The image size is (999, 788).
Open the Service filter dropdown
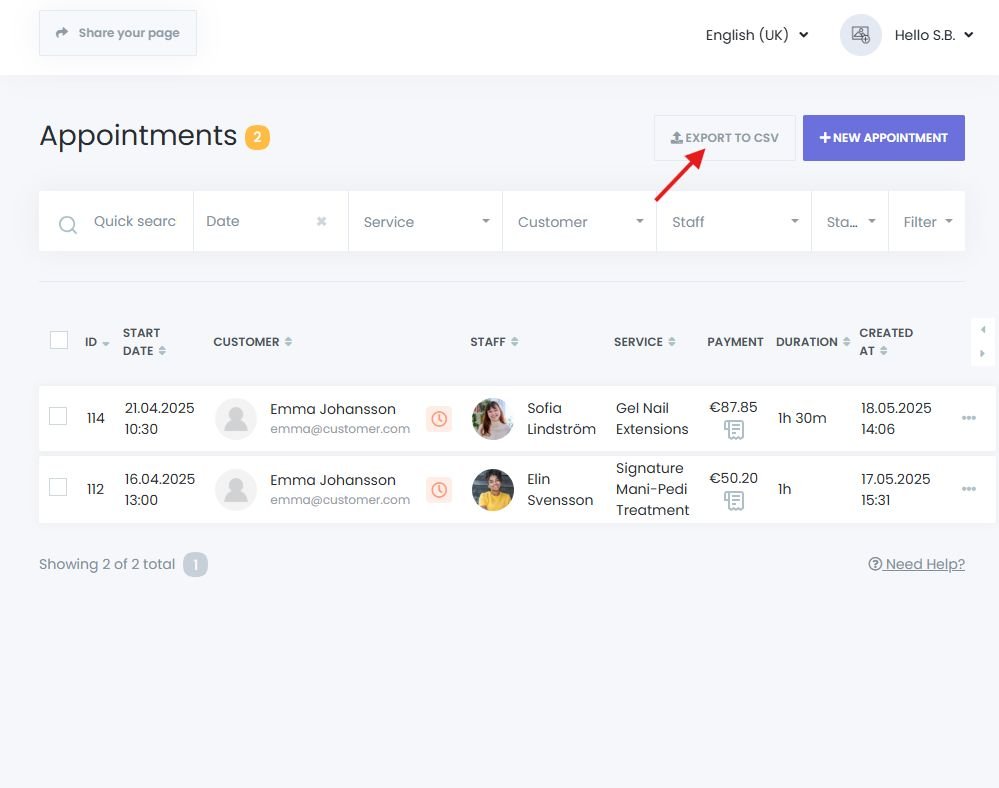point(424,222)
